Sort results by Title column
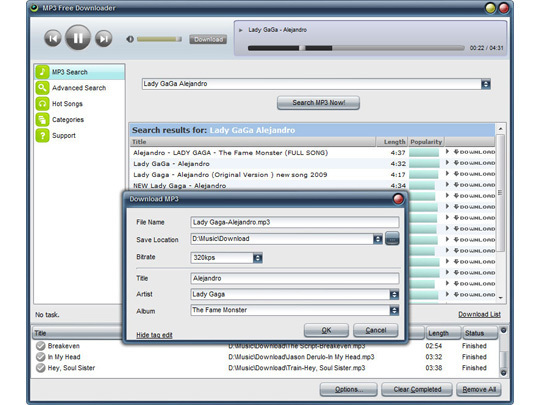This screenshot has width=540, height=405. coord(253,142)
